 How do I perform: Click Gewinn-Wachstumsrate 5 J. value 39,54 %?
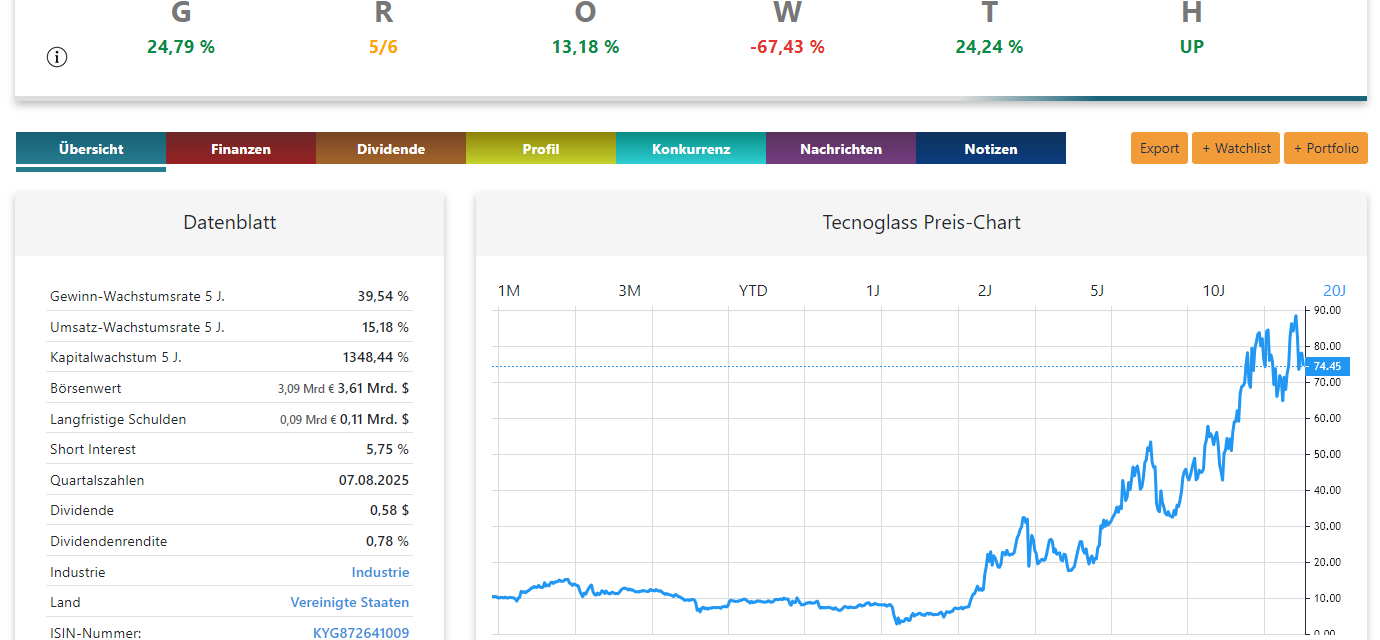(383, 297)
